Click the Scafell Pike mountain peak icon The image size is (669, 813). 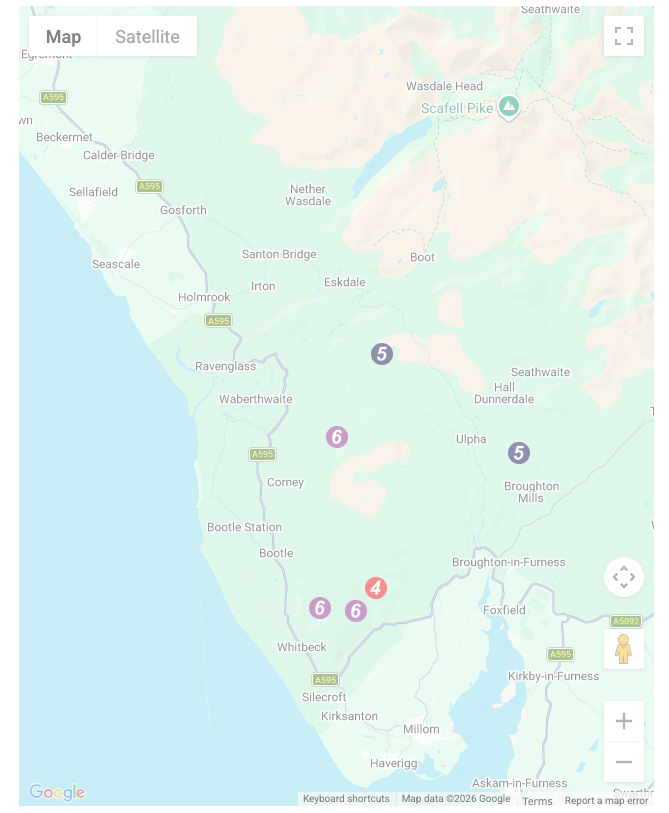pyautogui.click(x=508, y=106)
